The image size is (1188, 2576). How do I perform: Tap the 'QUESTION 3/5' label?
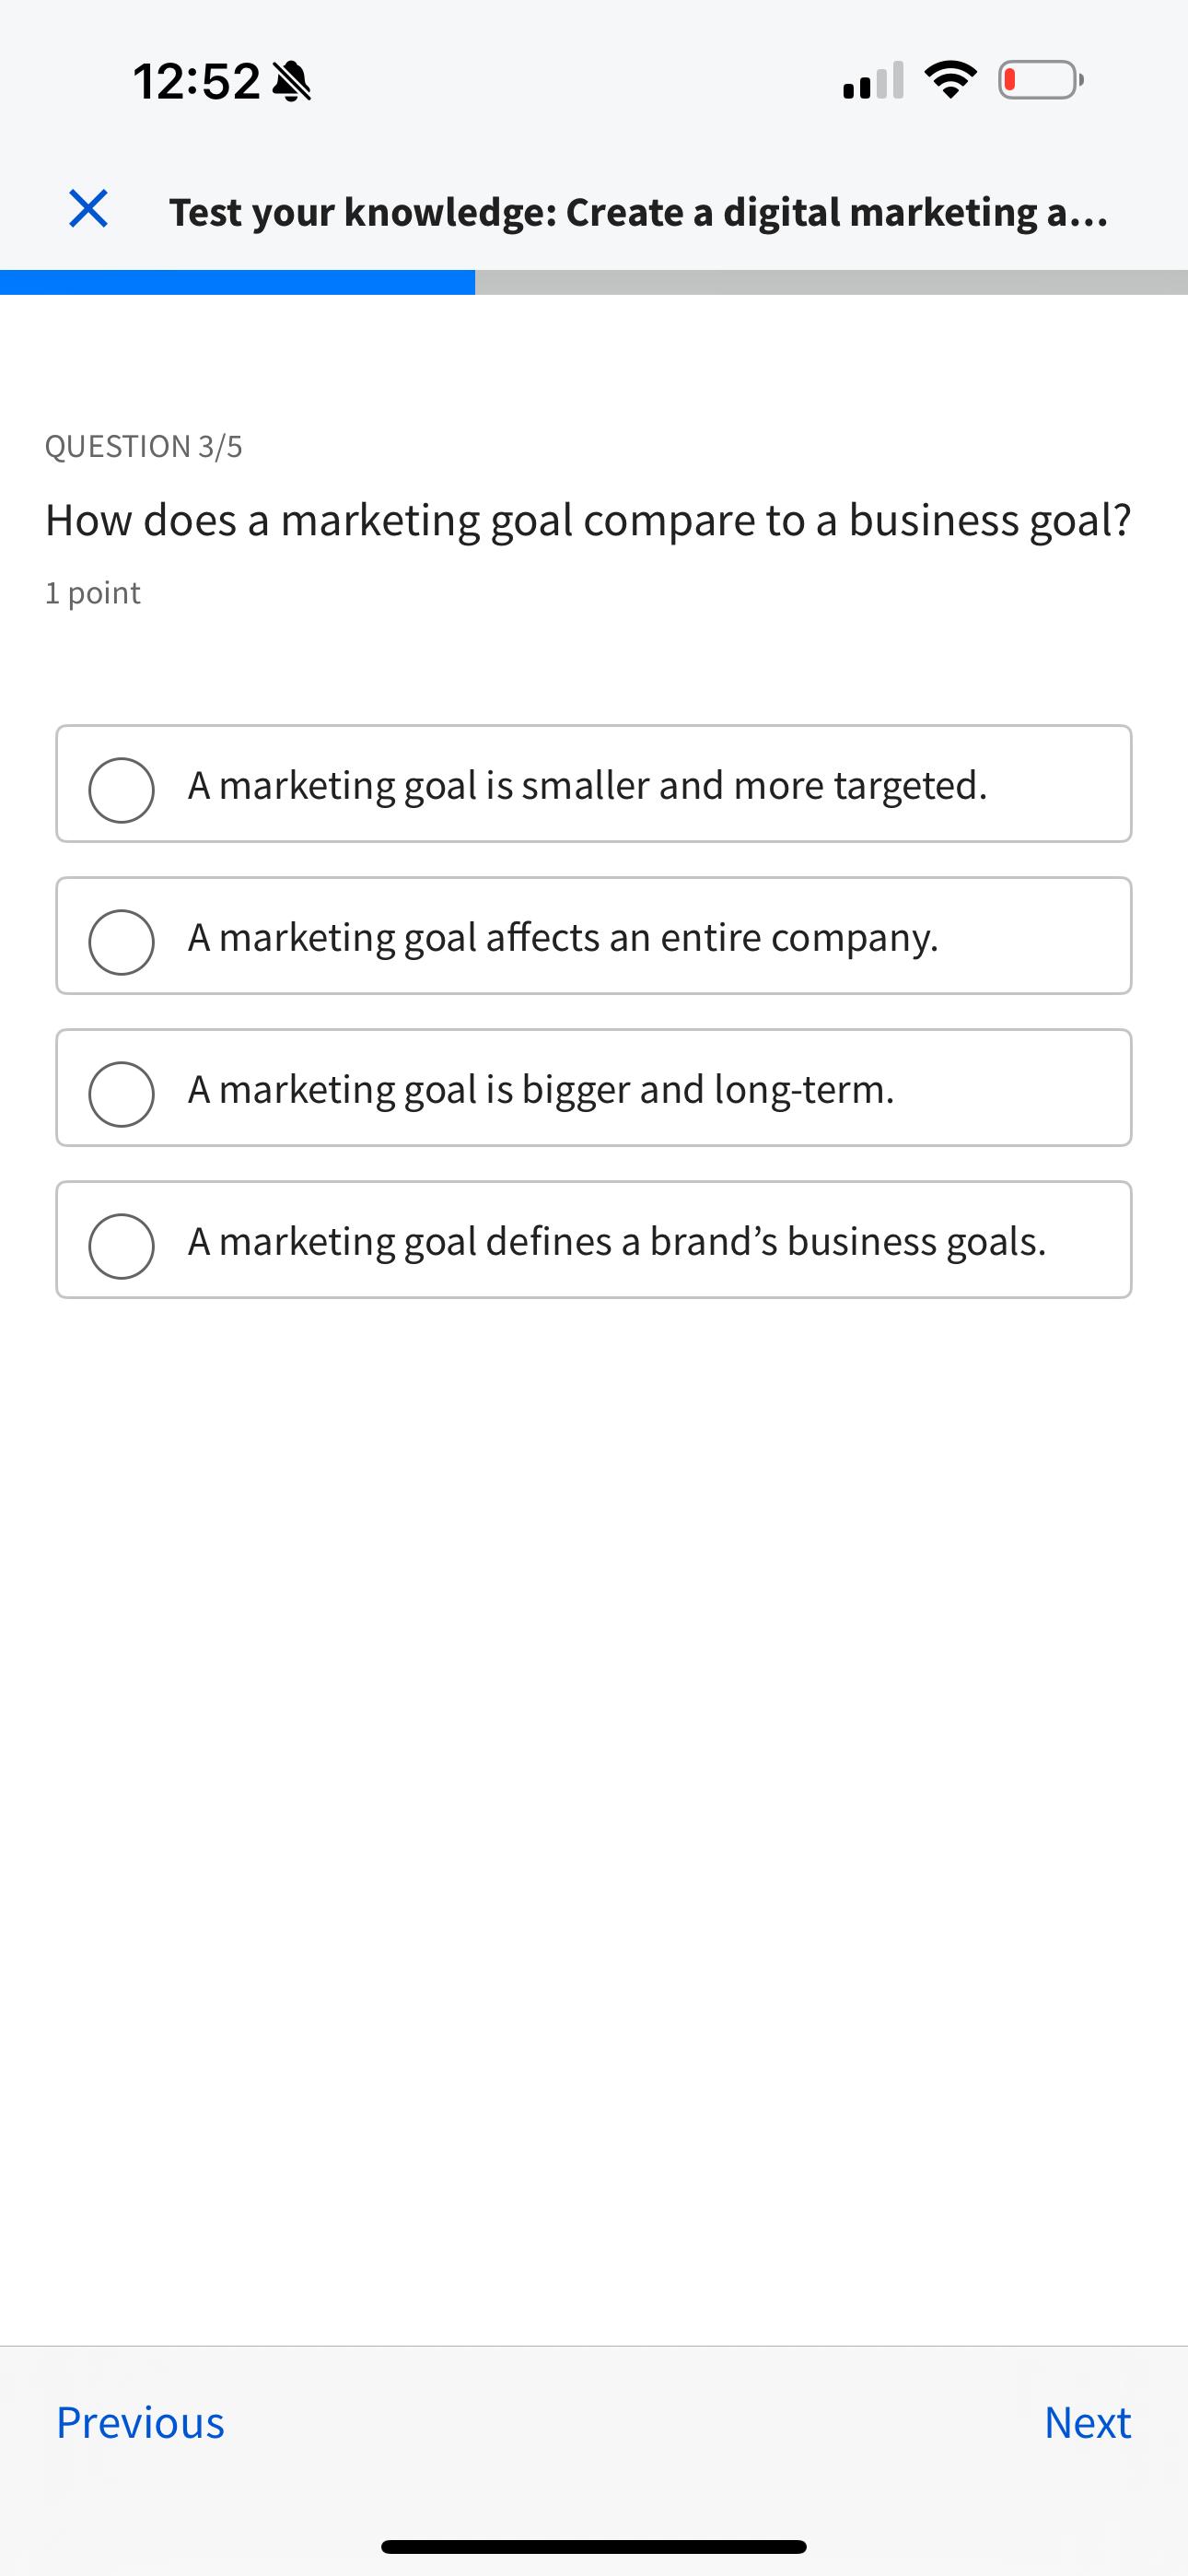146,445
